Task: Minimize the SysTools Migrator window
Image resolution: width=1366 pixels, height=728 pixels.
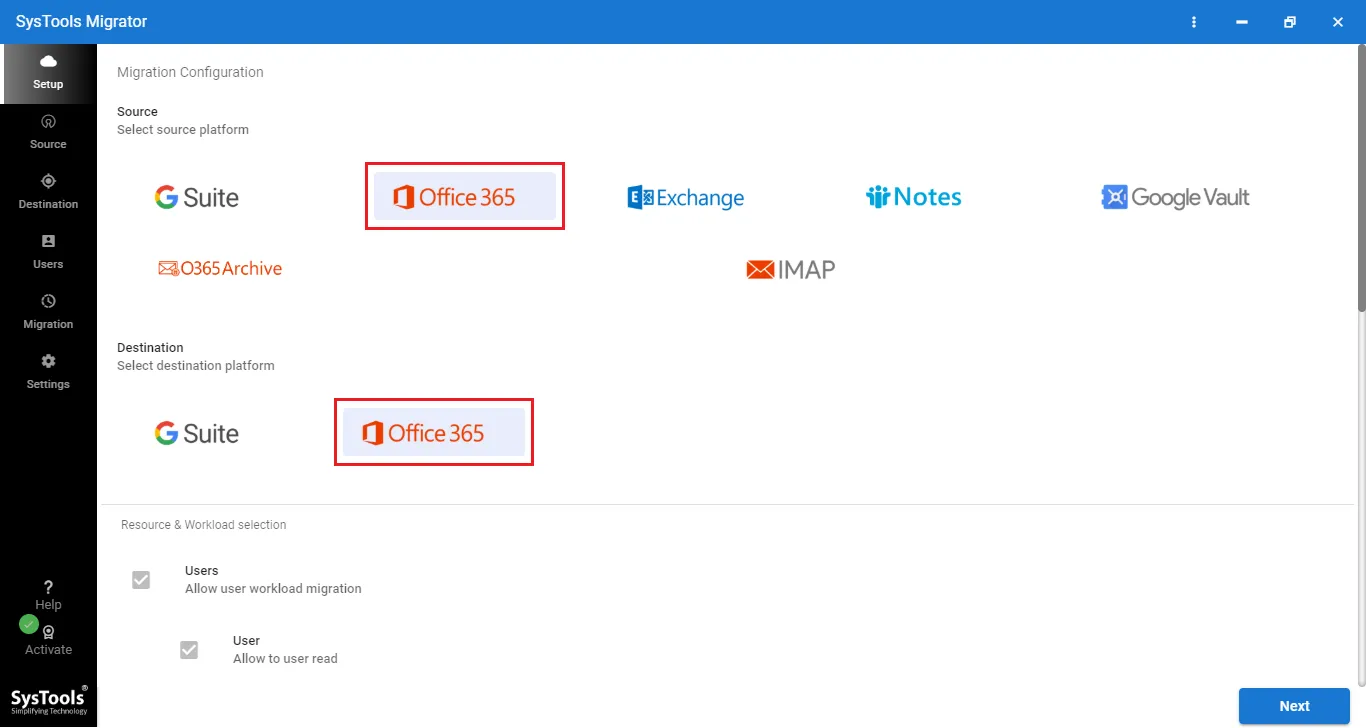Action: point(1242,22)
